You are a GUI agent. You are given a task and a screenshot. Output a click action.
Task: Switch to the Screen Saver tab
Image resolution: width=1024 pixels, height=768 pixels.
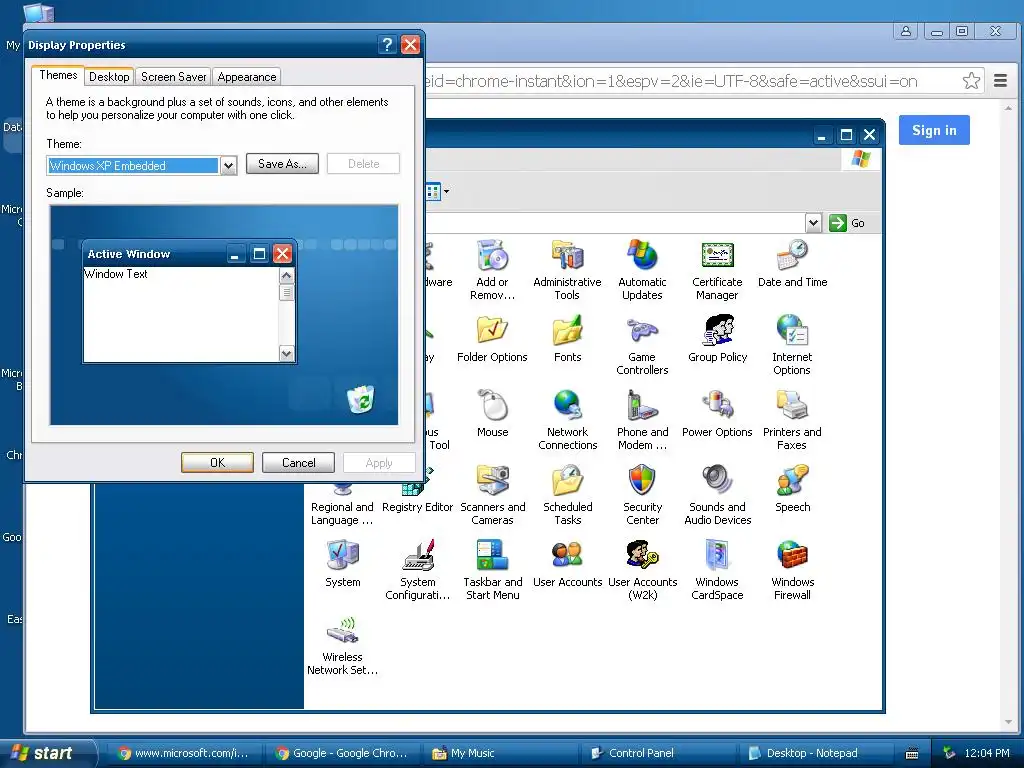(x=173, y=77)
